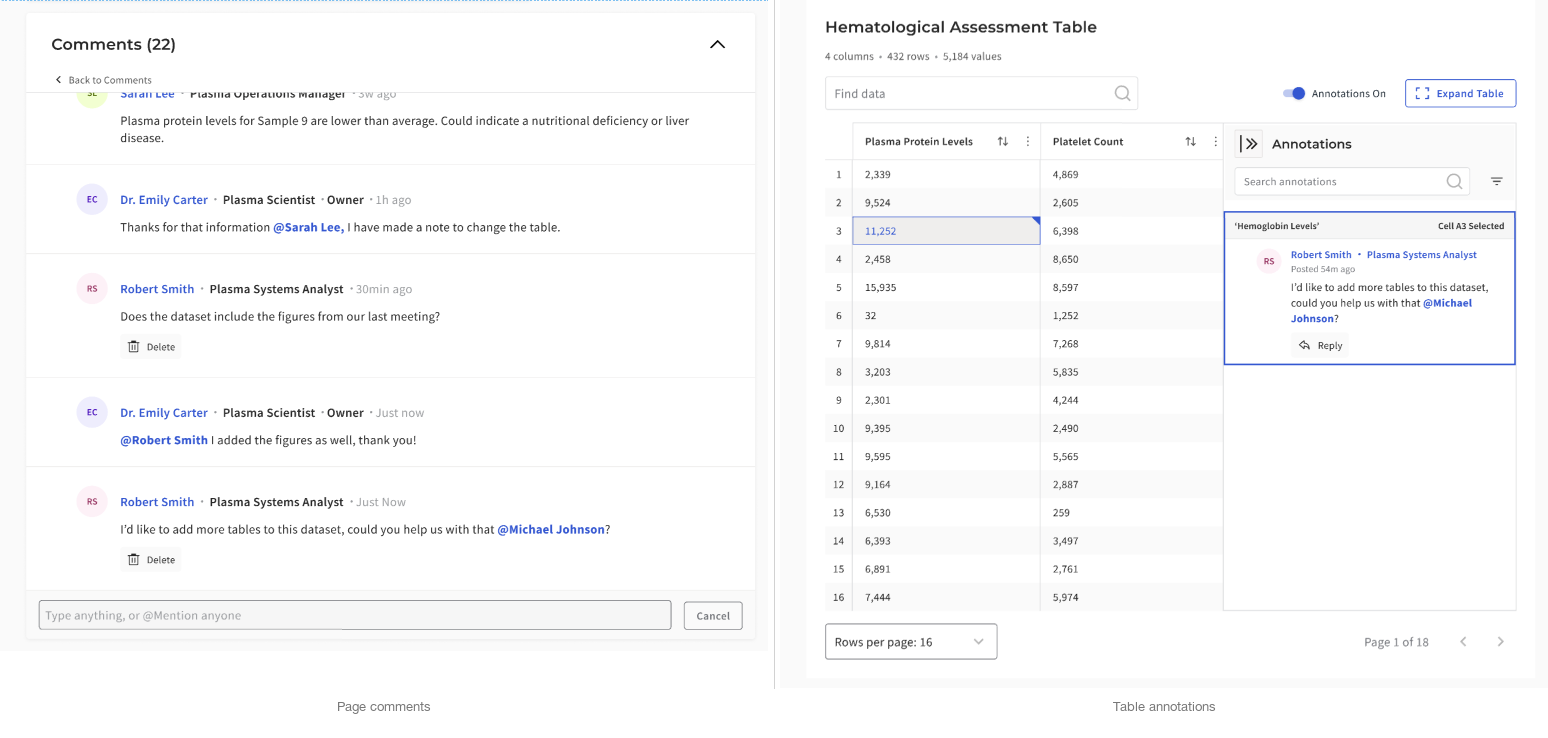Sort the Platelet Count column
The height and width of the screenshot is (738, 1548).
(x=1190, y=142)
